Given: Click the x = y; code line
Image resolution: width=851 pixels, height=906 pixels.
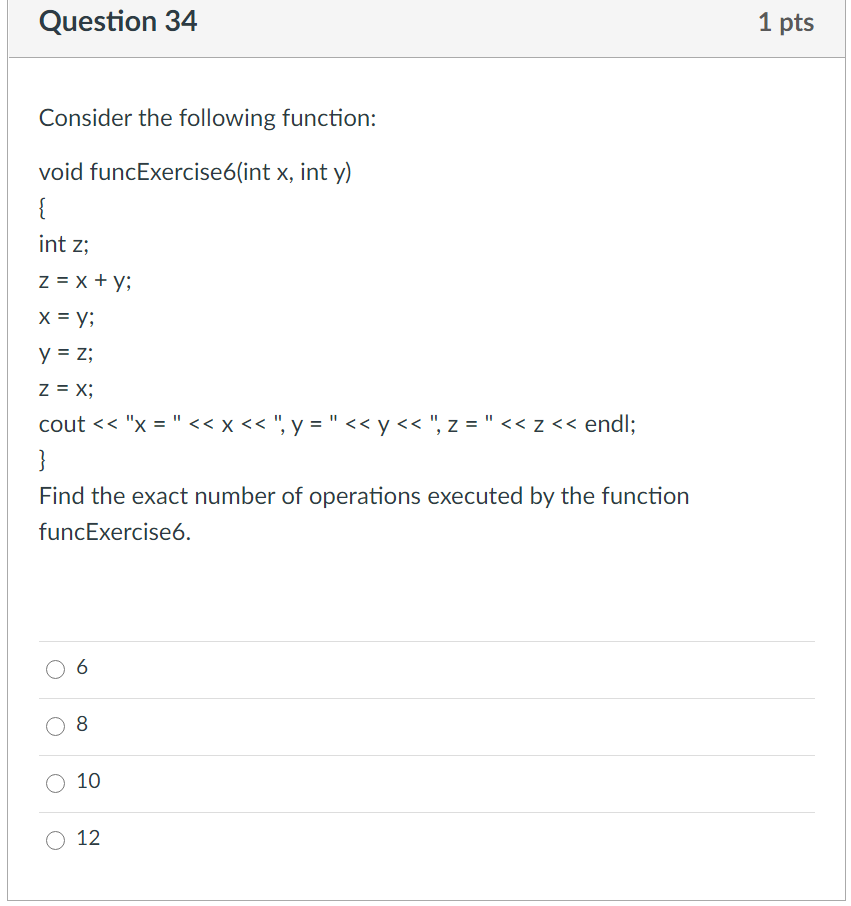Looking at the screenshot, I should [66, 316].
